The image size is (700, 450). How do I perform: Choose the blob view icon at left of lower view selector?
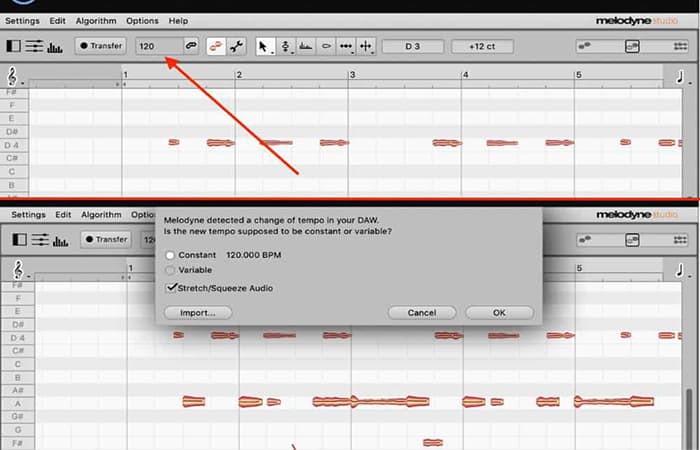(x=583, y=240)
